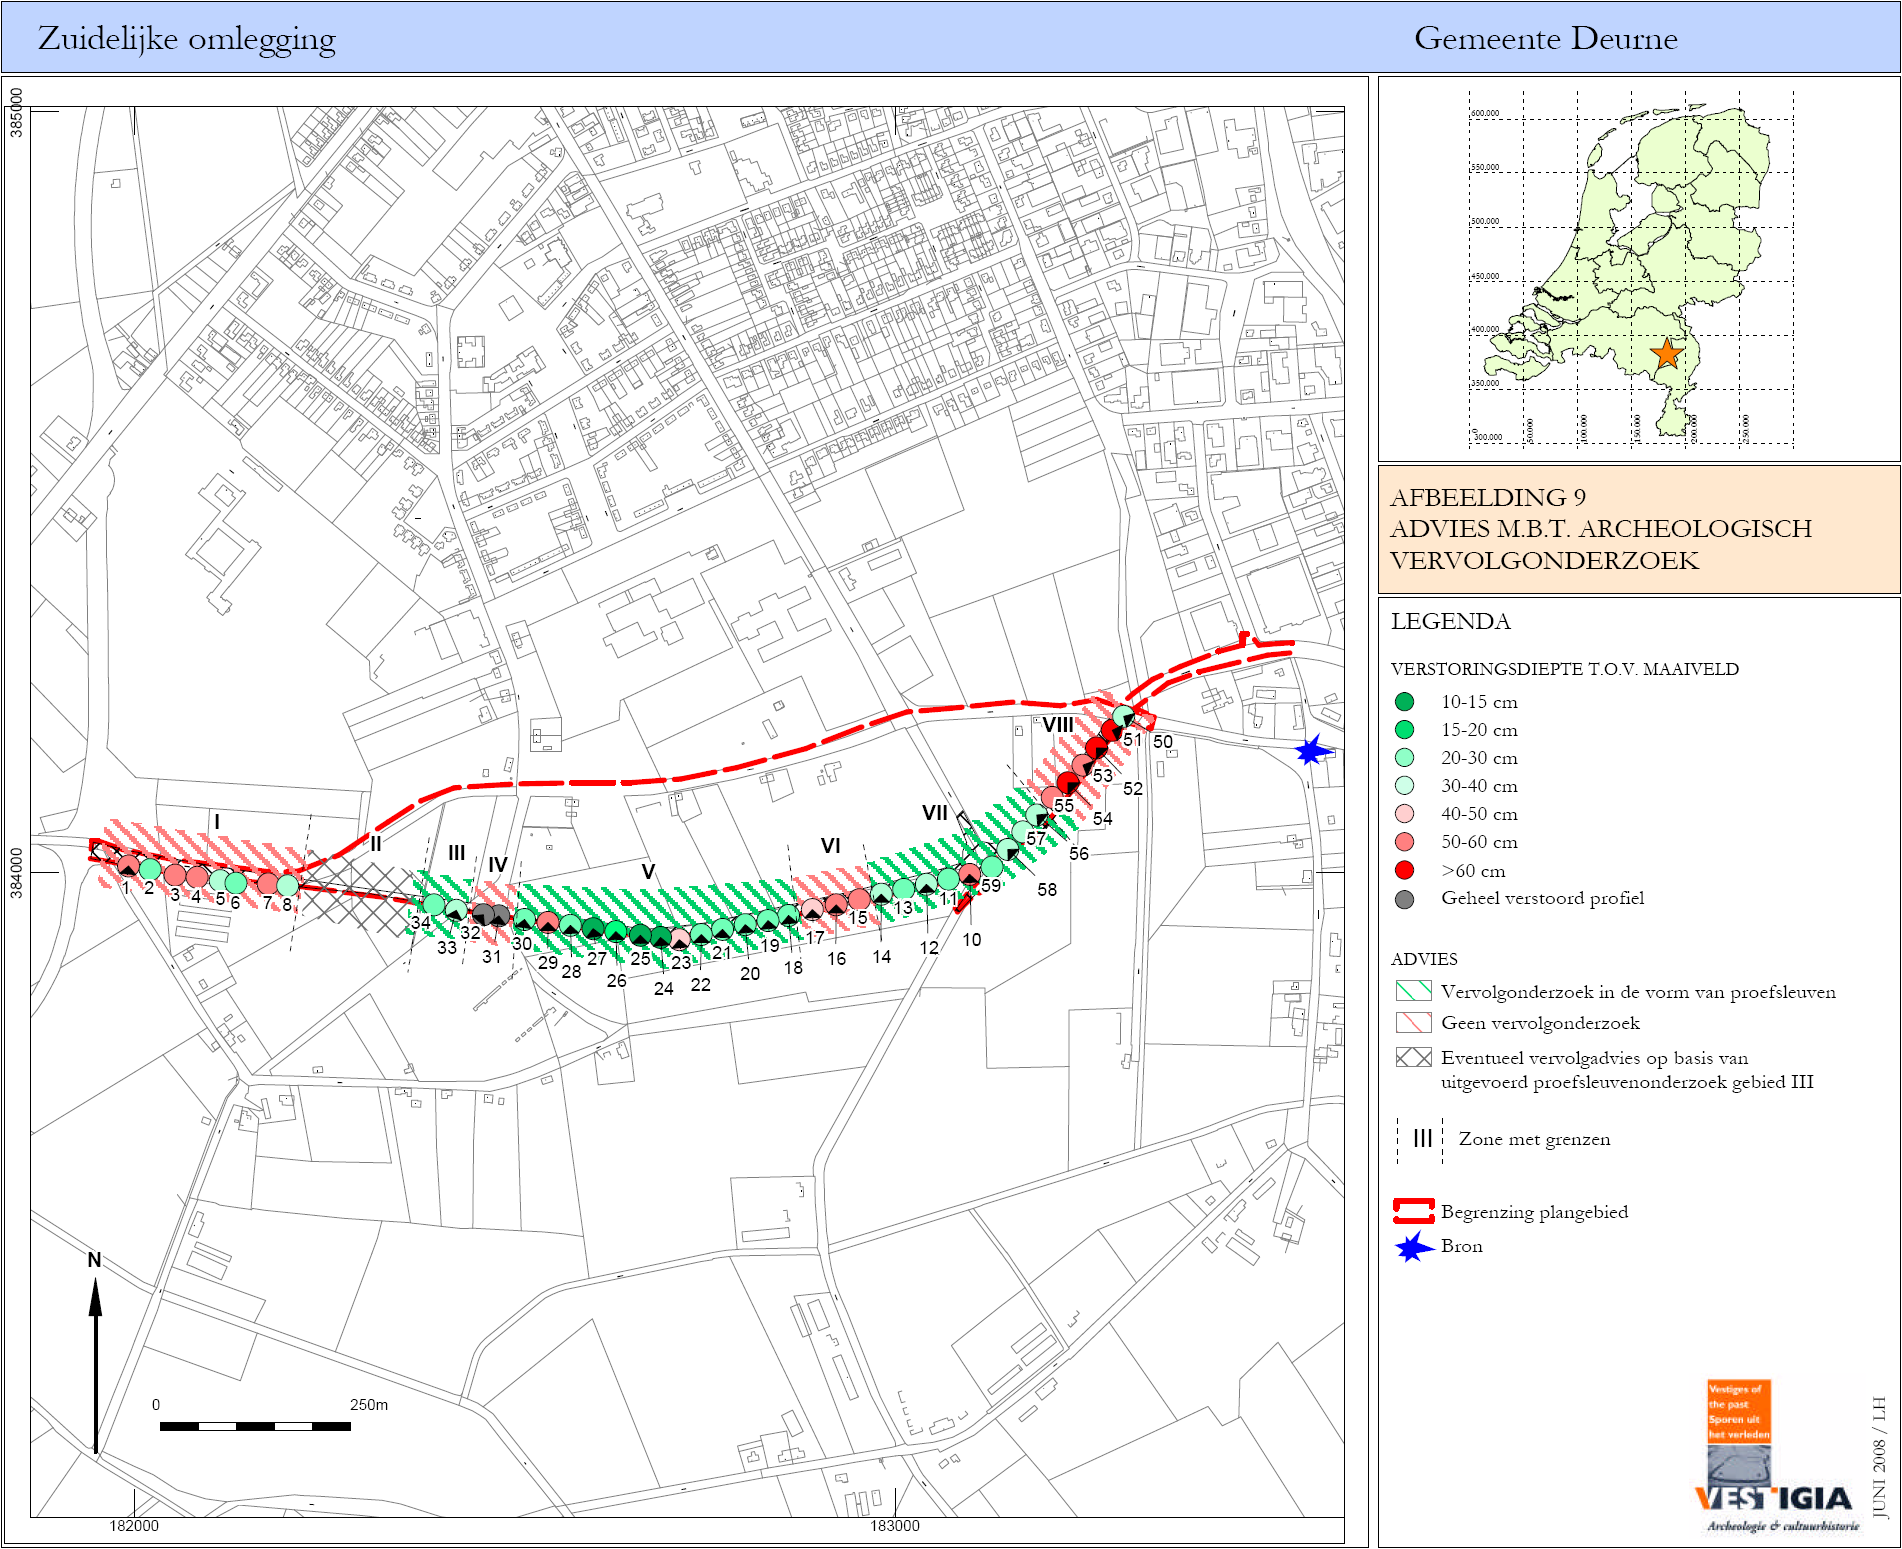This screenshot has height=1549, width=1902.
Task: Click the JUNI 2008 / LH date text
Action: [1878, 1458]
